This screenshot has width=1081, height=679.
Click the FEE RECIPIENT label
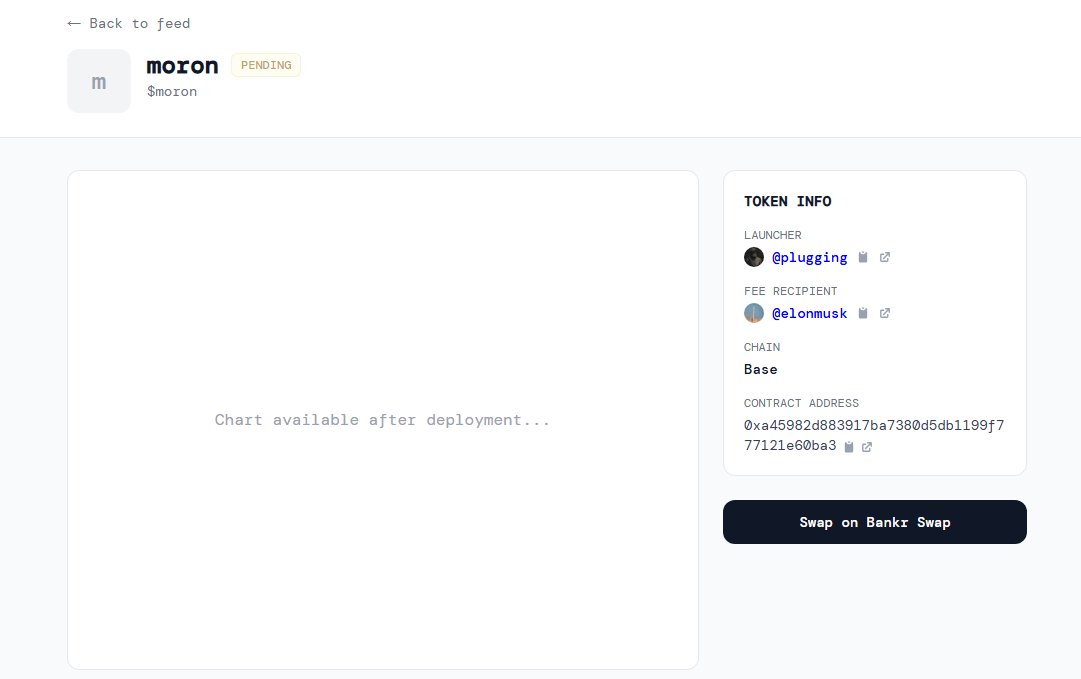click(790, 291)
